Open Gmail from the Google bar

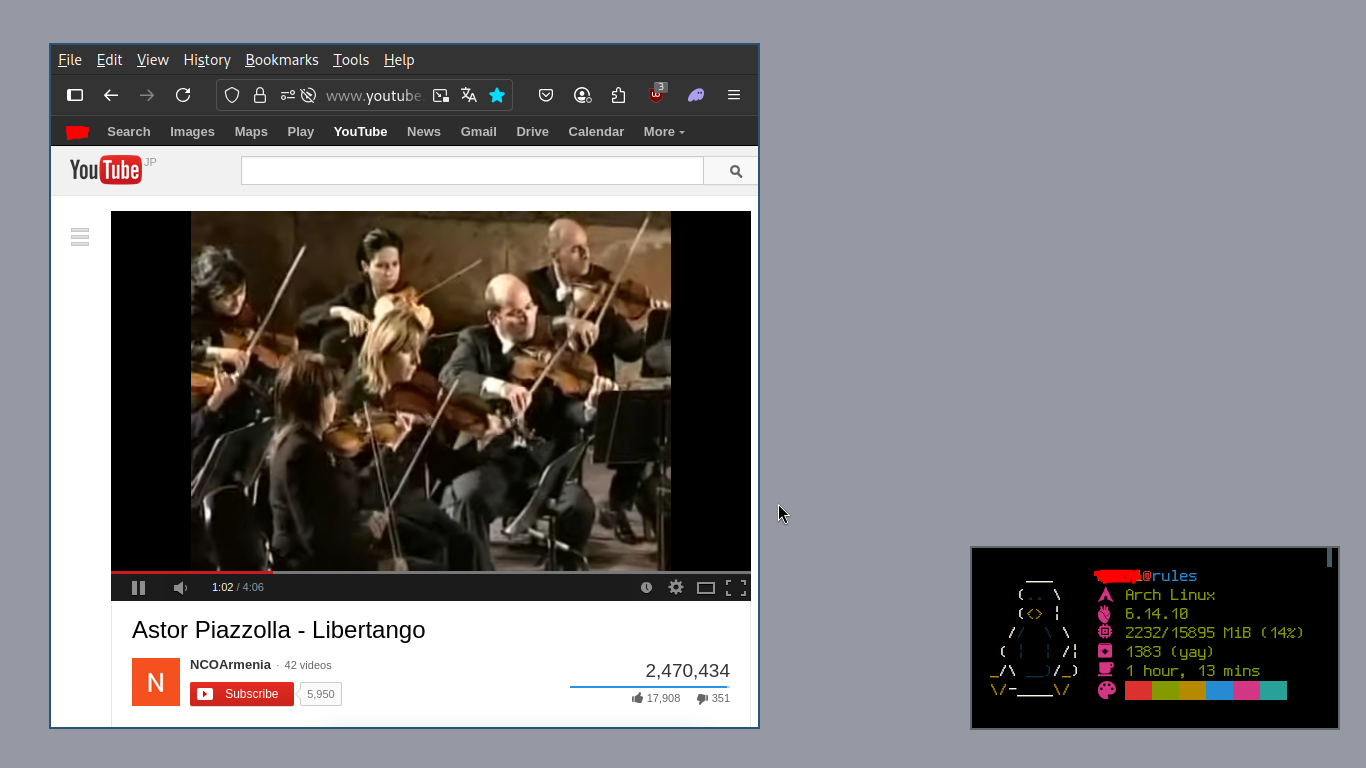(478, 132)
